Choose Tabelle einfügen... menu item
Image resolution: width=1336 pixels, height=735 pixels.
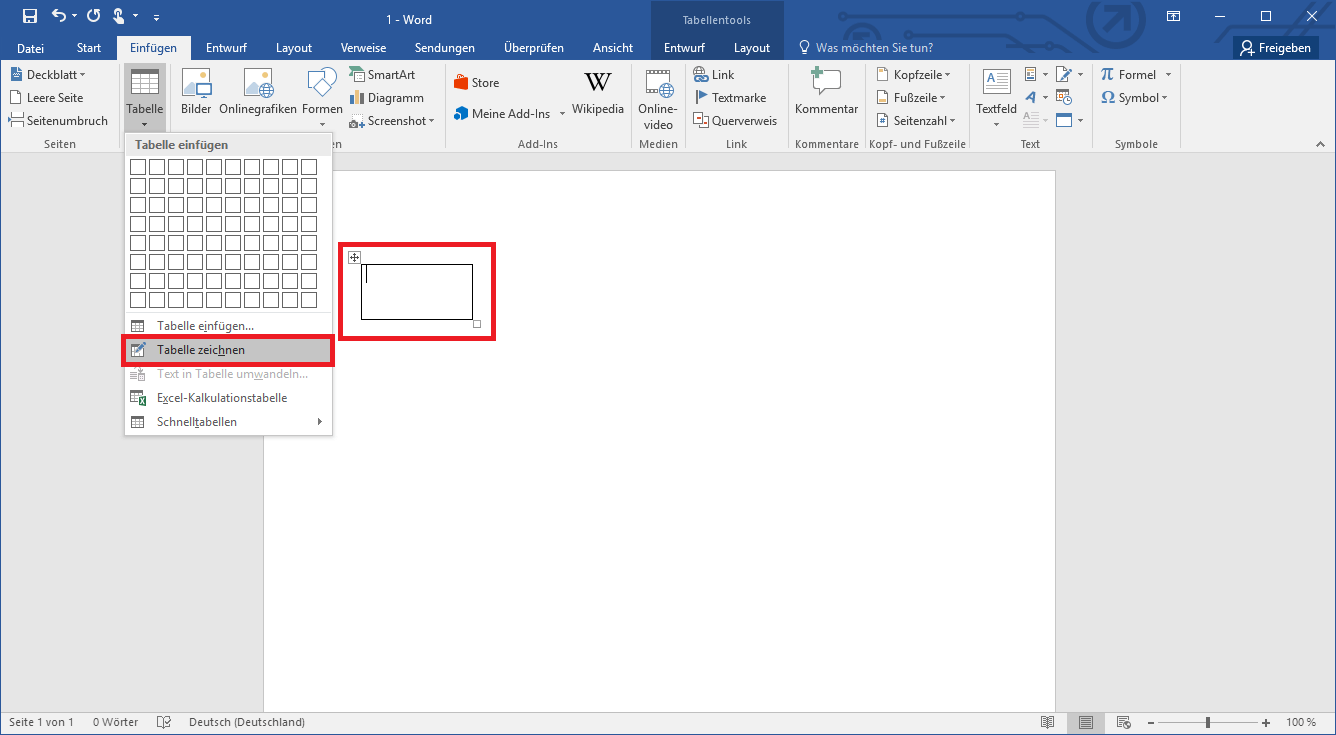[228, 326]
